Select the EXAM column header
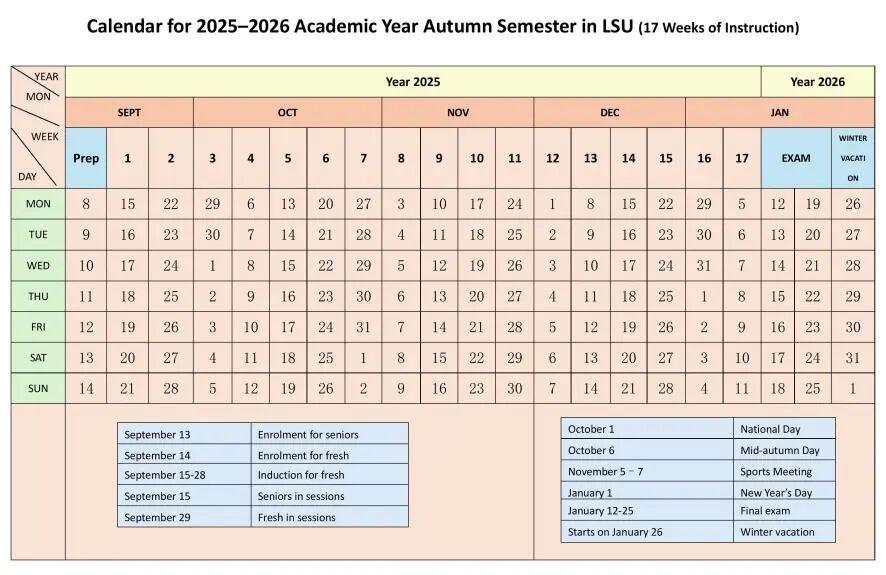The image size is (886, 575). pyautogui.click(x=796, y=158)
